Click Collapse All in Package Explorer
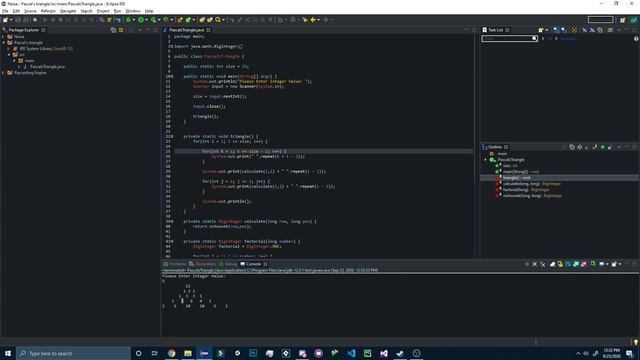This screenshot has width=640, height=360. pos(113,30)
